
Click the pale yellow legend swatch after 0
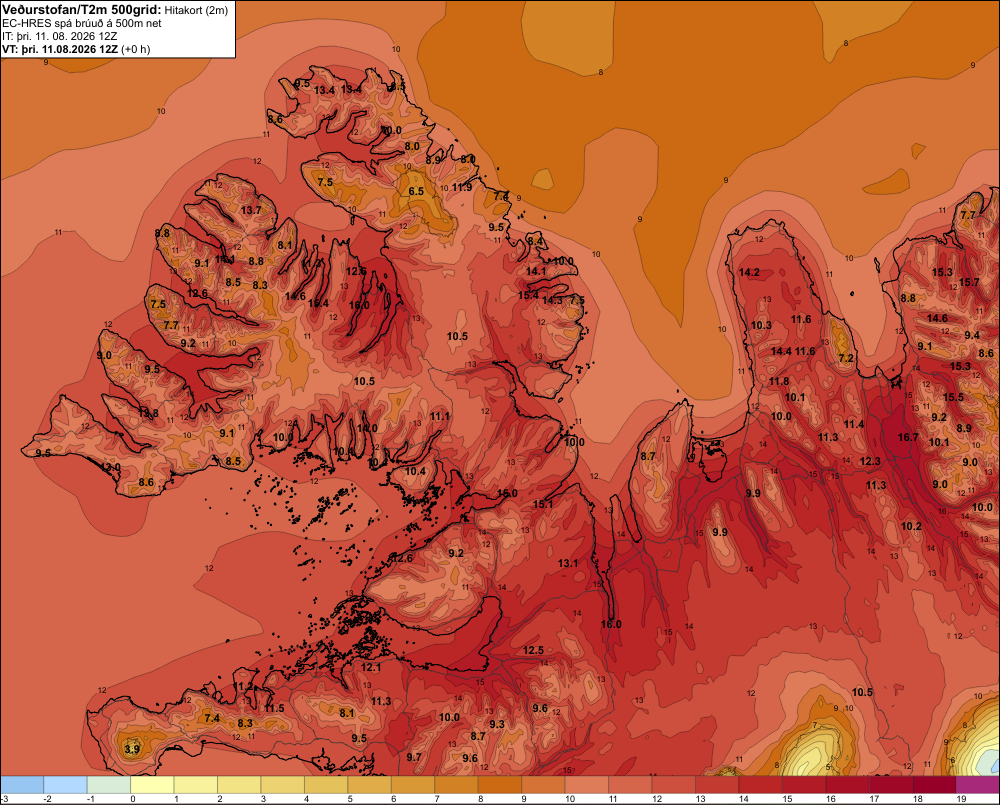click(152, 785)
